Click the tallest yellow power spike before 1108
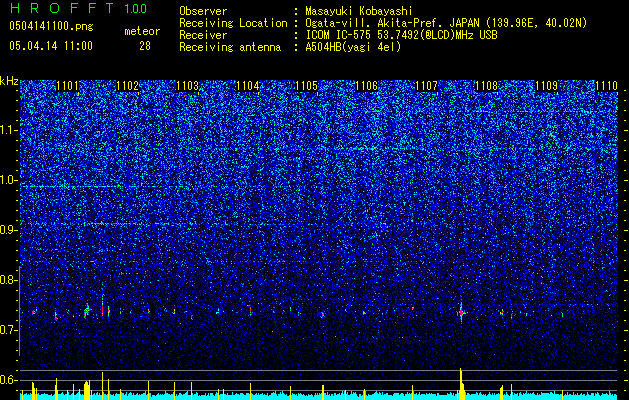 (461, 384)
